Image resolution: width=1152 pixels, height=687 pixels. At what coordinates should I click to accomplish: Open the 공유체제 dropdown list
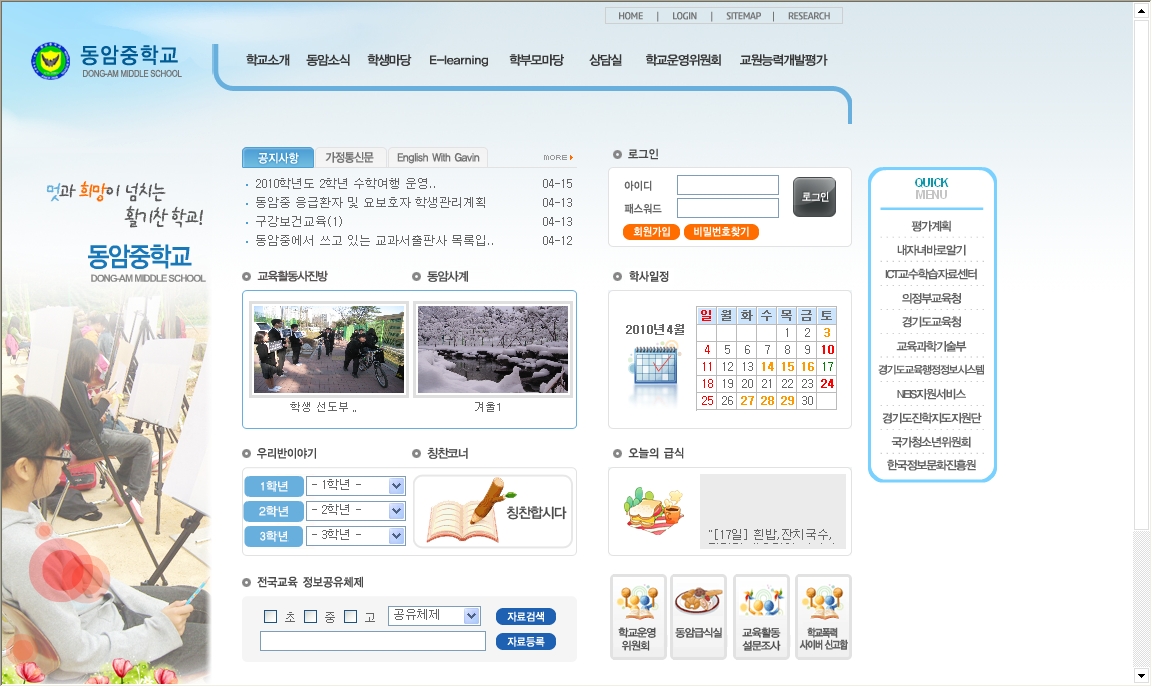pos(472,616)
